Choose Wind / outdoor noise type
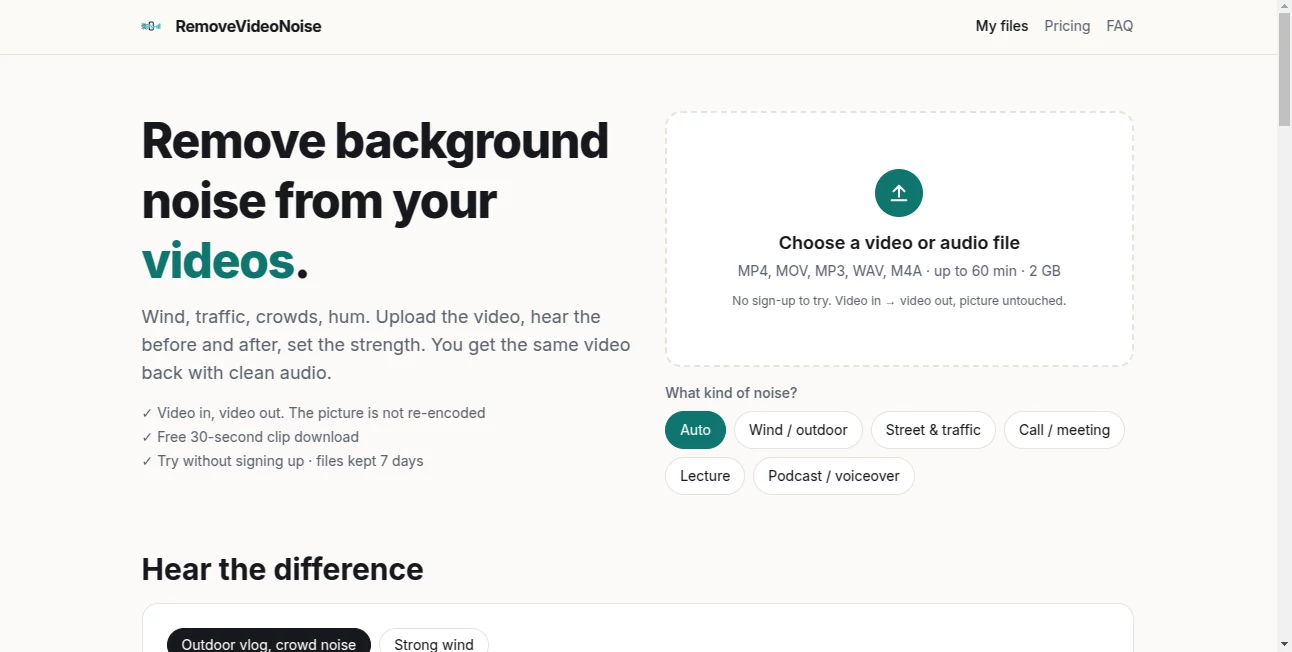The image size is (1292, 652). [x=798, y=430]
